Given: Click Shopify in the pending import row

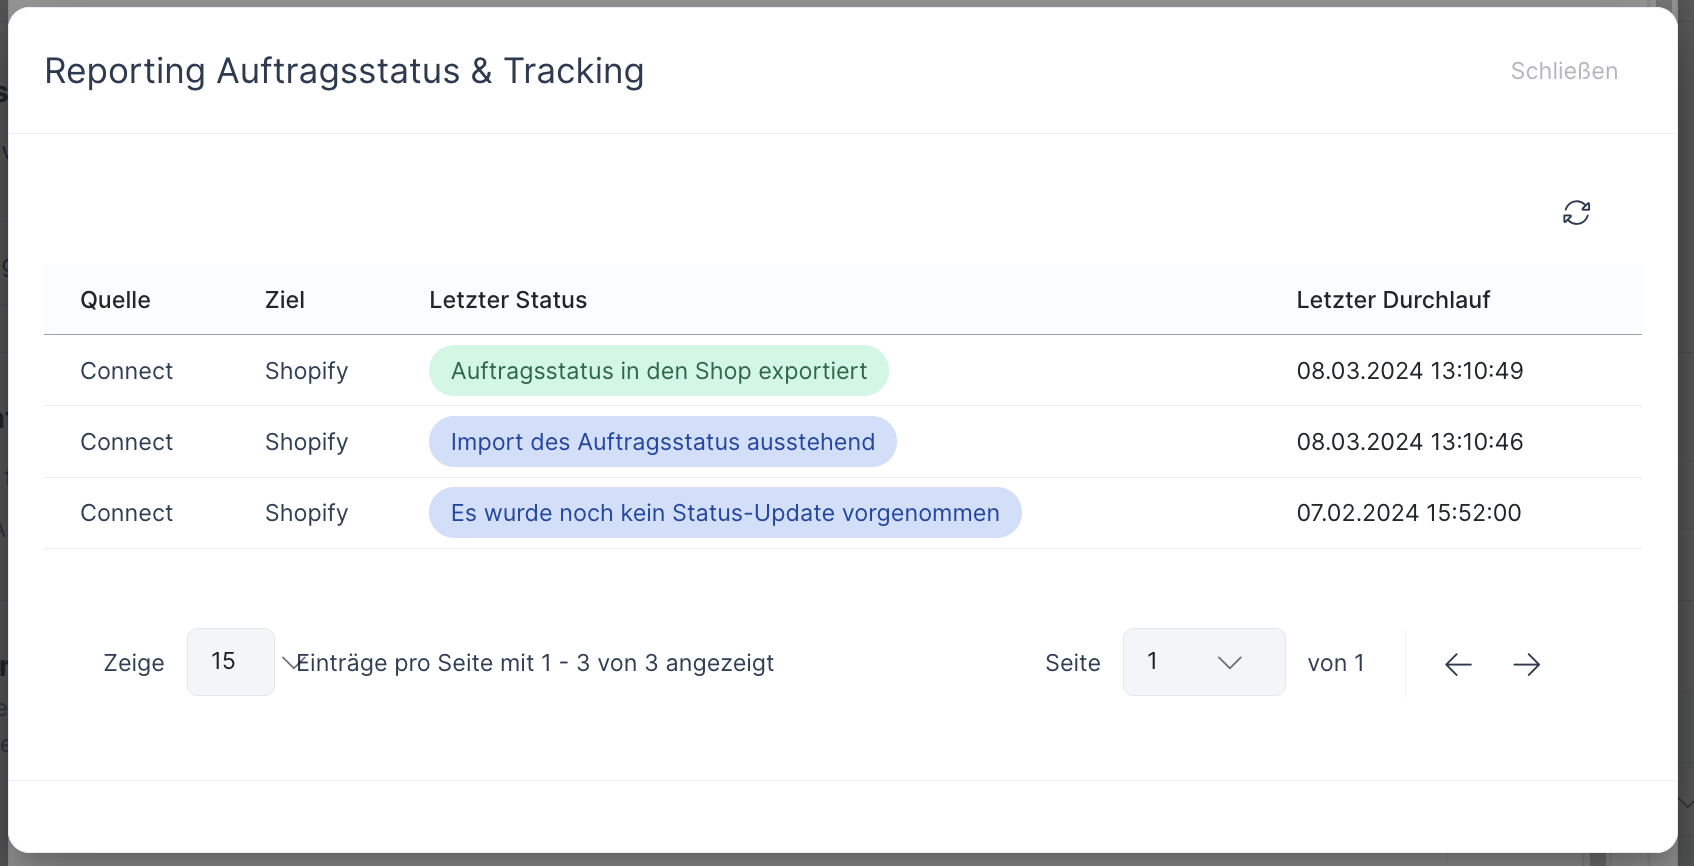Looking at the screenshot, I should 306,442.
